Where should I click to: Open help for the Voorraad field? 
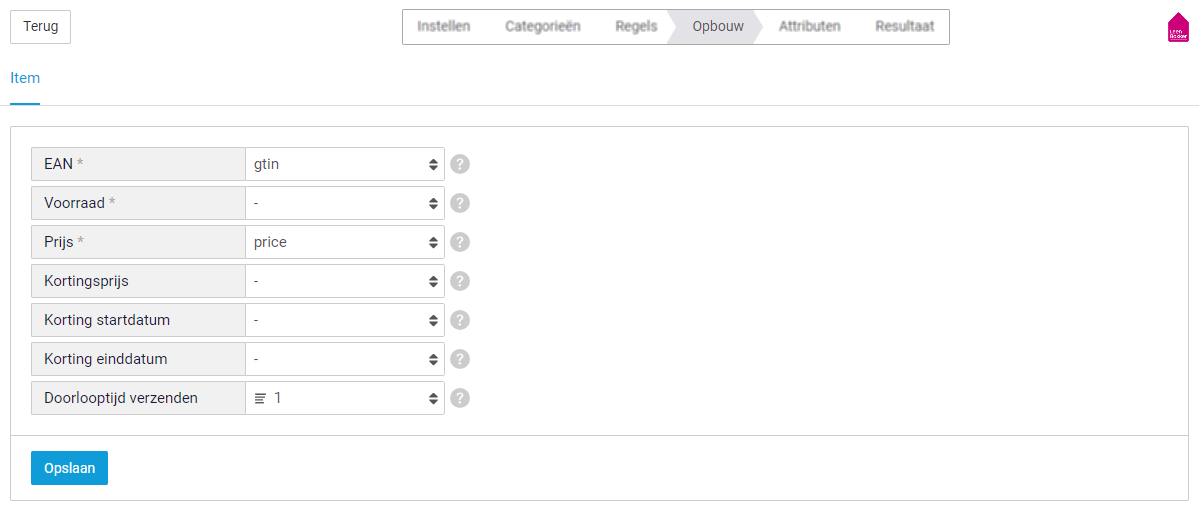(x=460, y=203)
